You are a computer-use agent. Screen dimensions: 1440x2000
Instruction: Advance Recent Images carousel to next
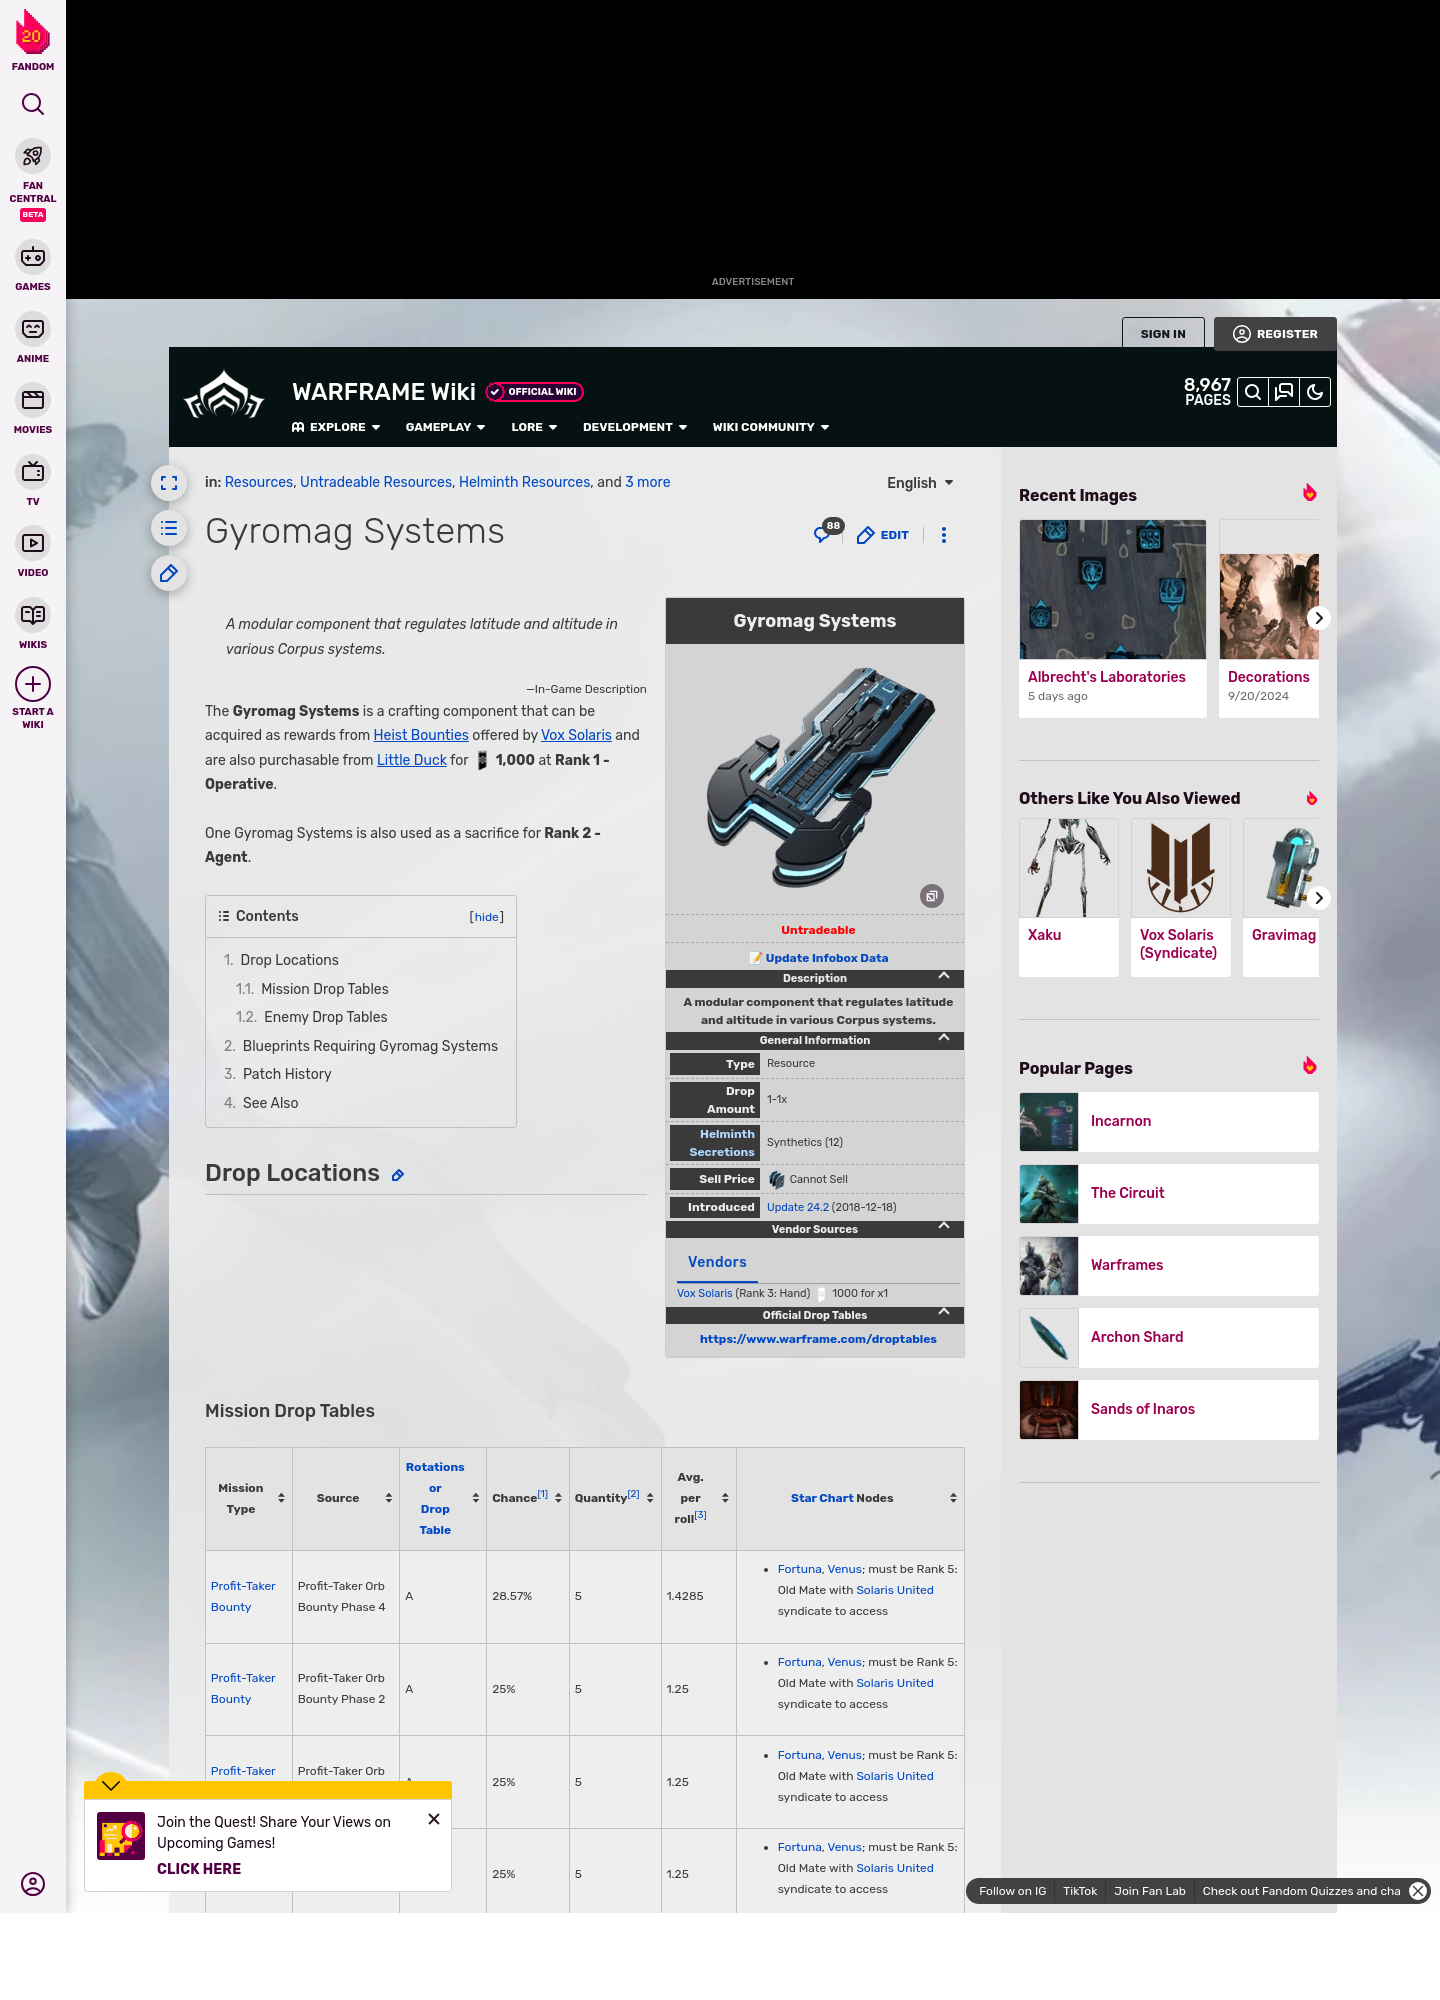1318,618
